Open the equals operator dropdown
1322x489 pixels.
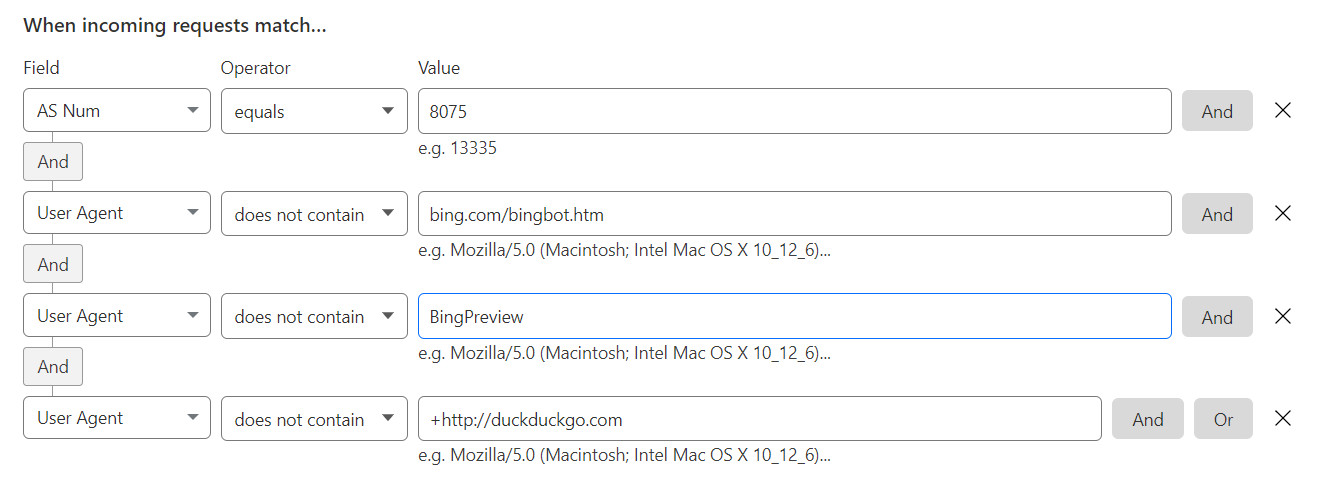(314, 111)
